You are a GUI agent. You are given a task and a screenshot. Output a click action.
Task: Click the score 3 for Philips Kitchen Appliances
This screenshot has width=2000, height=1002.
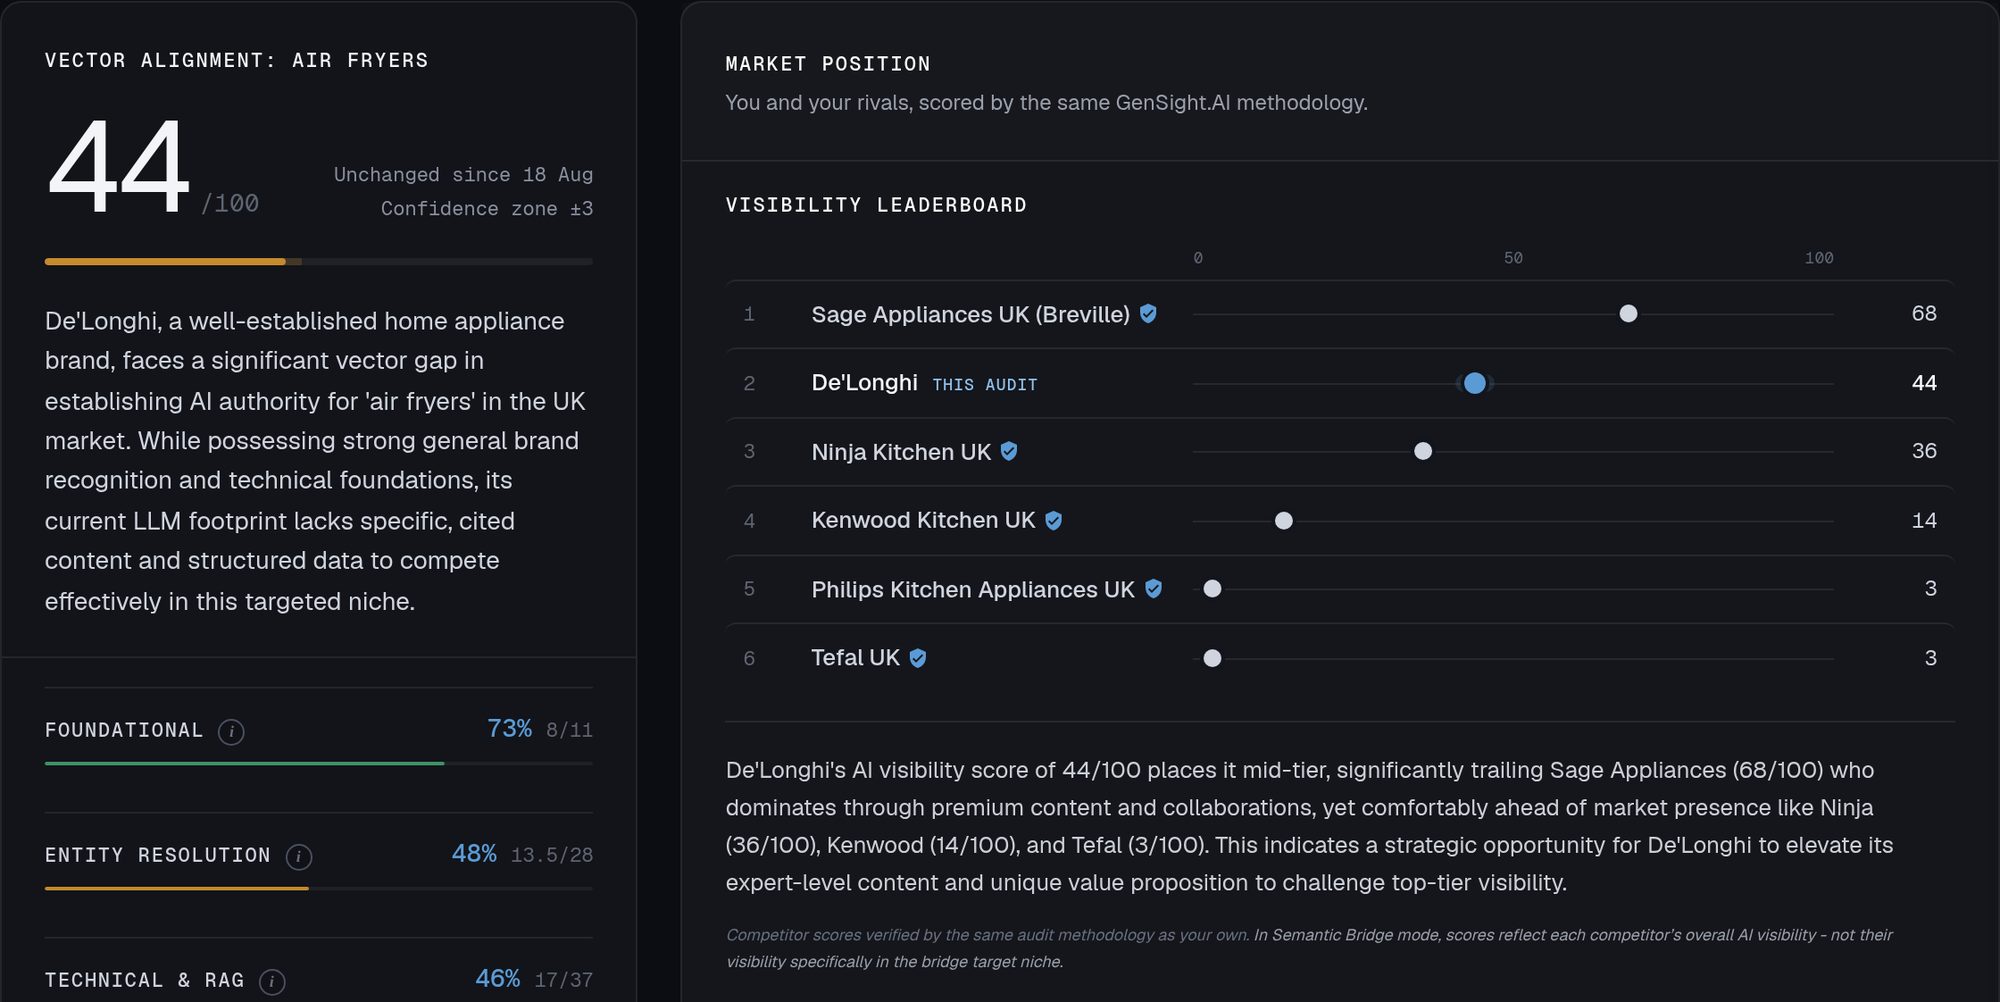(x=1931, y=589)
